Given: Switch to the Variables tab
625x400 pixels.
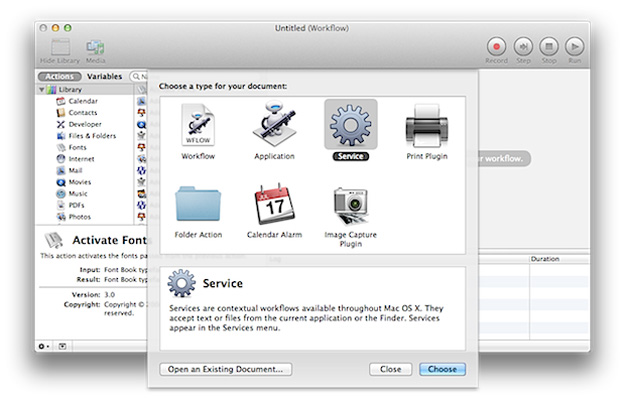Looking at the screenshot, I should coord(104,76).
